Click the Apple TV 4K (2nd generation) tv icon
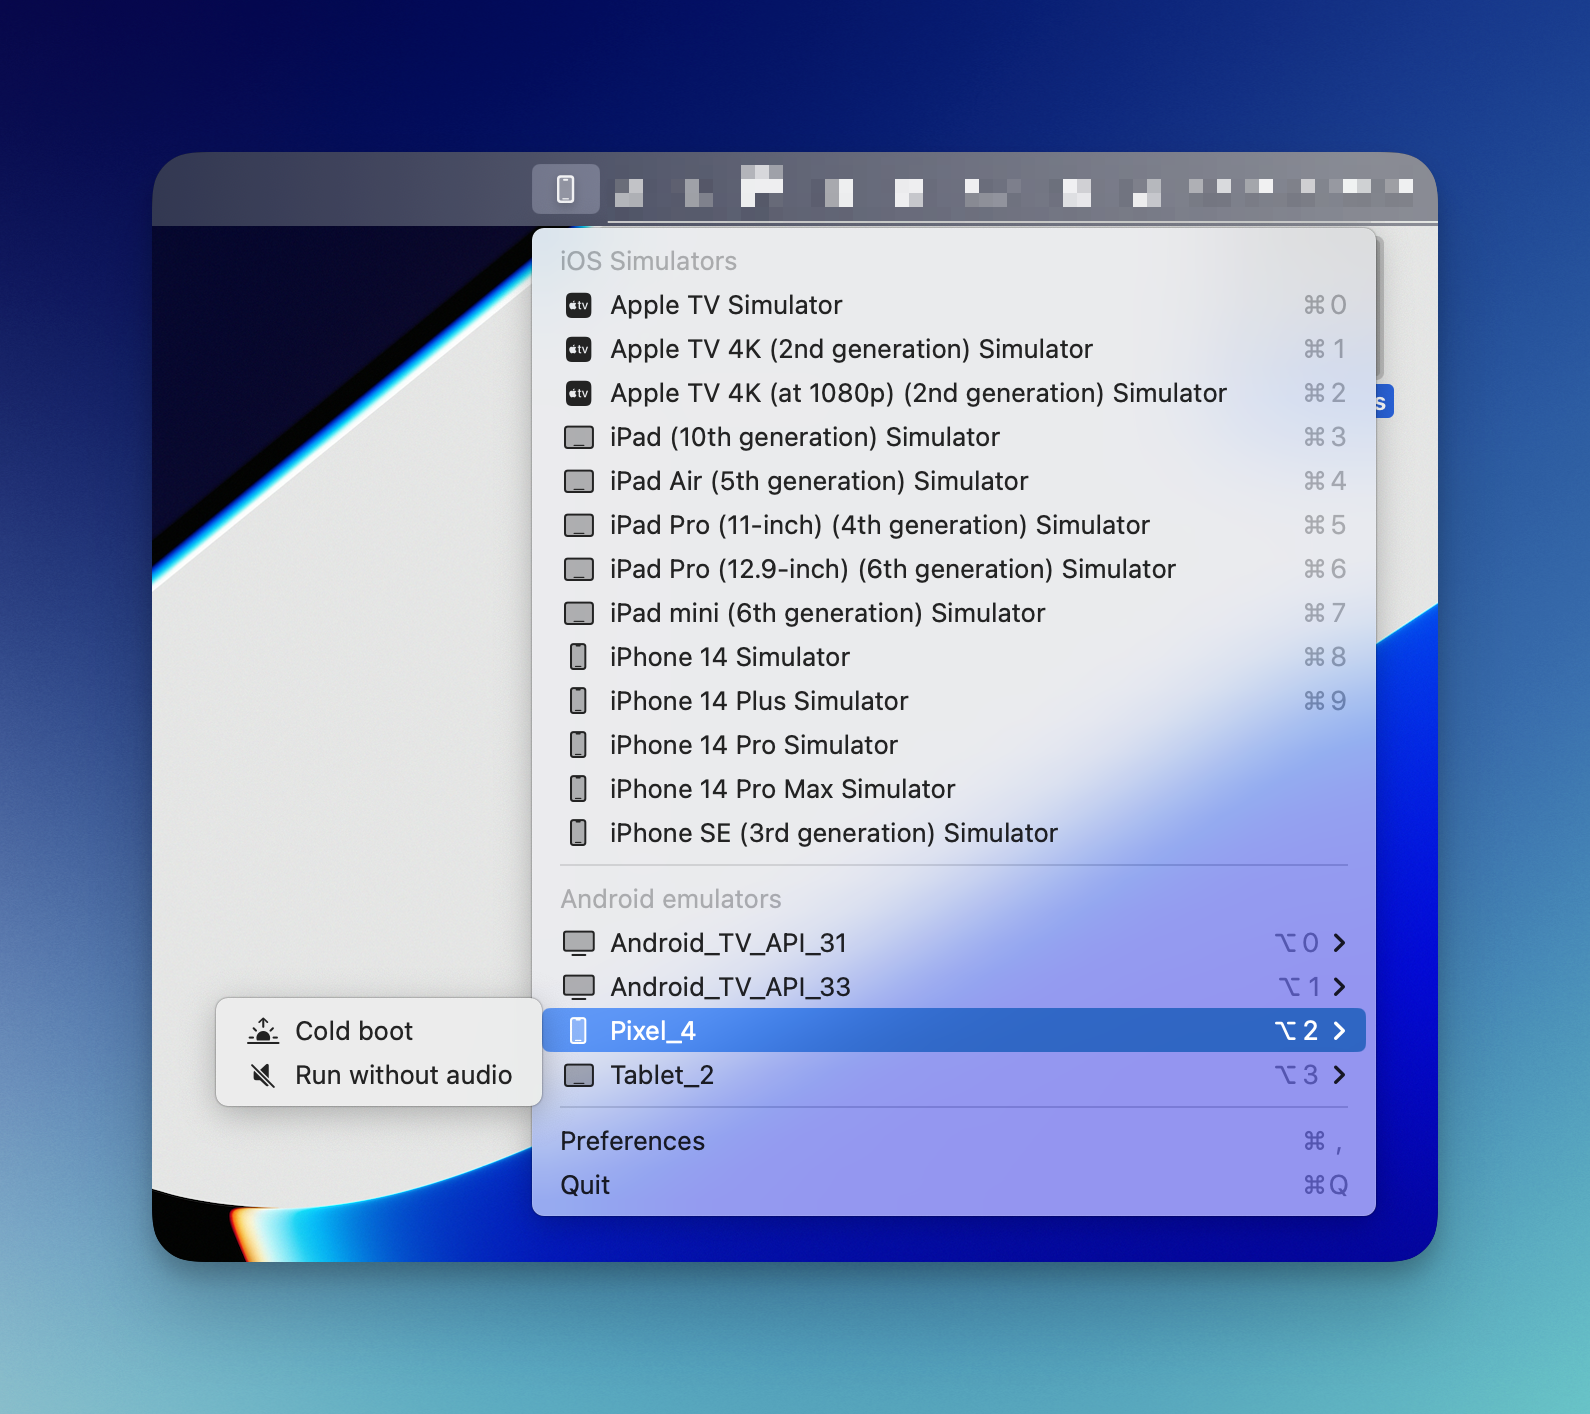Screen dimensions: 1590x1414 579,349
